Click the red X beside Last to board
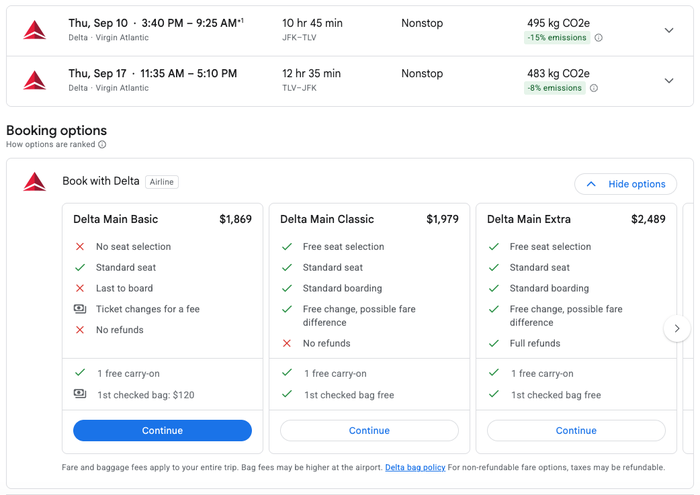This screenshot has height=495, width=700. coord(80,288)
